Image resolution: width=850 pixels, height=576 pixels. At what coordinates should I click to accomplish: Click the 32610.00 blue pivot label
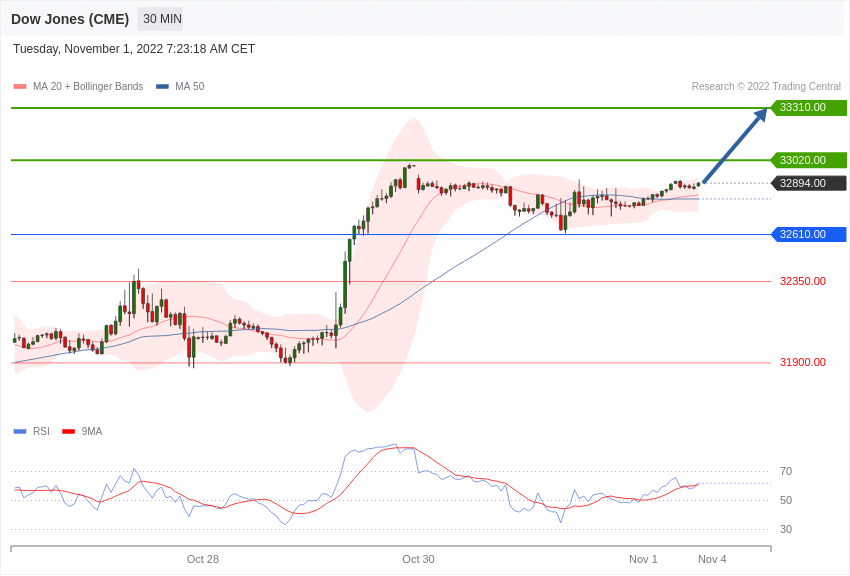[x=808, y=234]
